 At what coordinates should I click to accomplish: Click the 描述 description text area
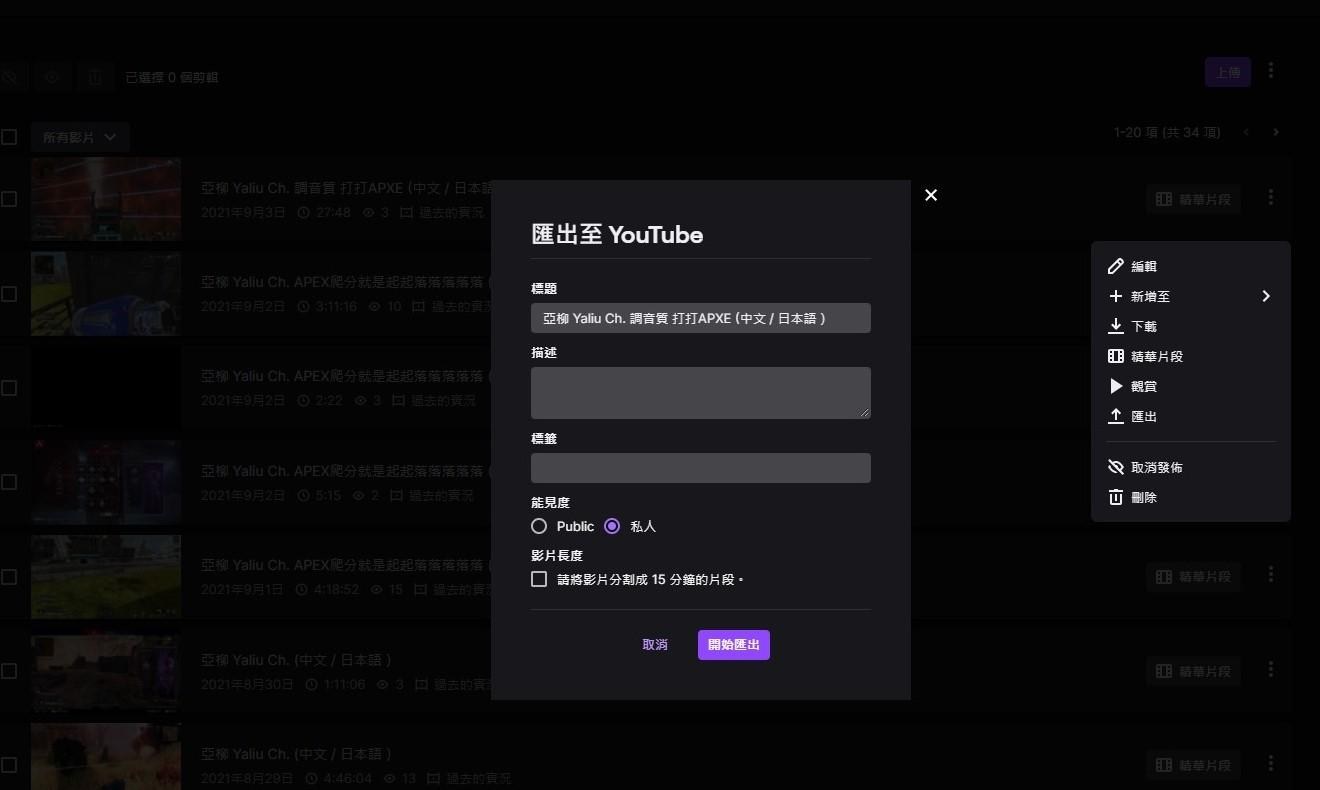point(701,392)
